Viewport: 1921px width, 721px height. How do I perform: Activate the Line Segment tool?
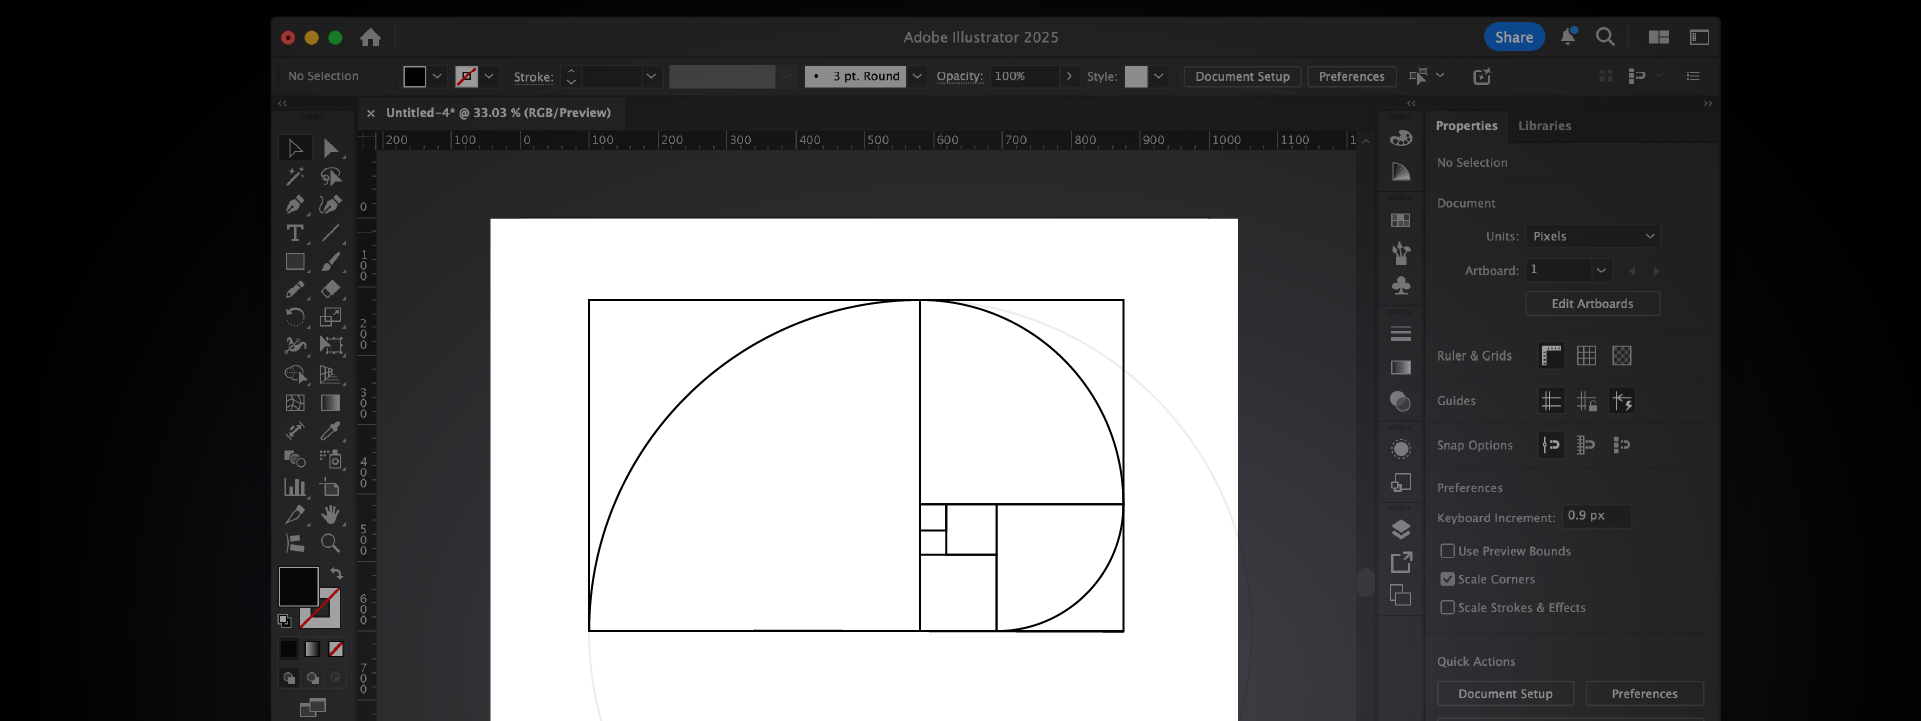tap(331, 233)
